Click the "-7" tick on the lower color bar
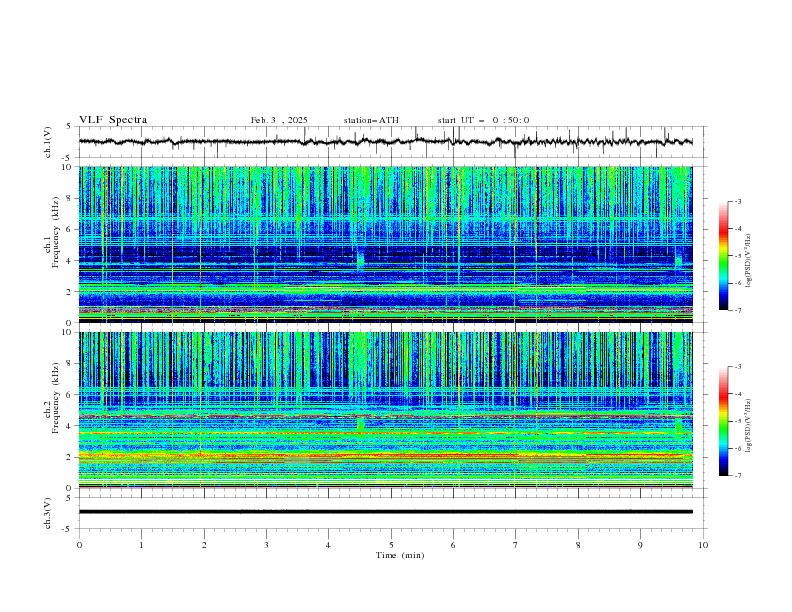792x612 pixels. click(x=738, y=476)
